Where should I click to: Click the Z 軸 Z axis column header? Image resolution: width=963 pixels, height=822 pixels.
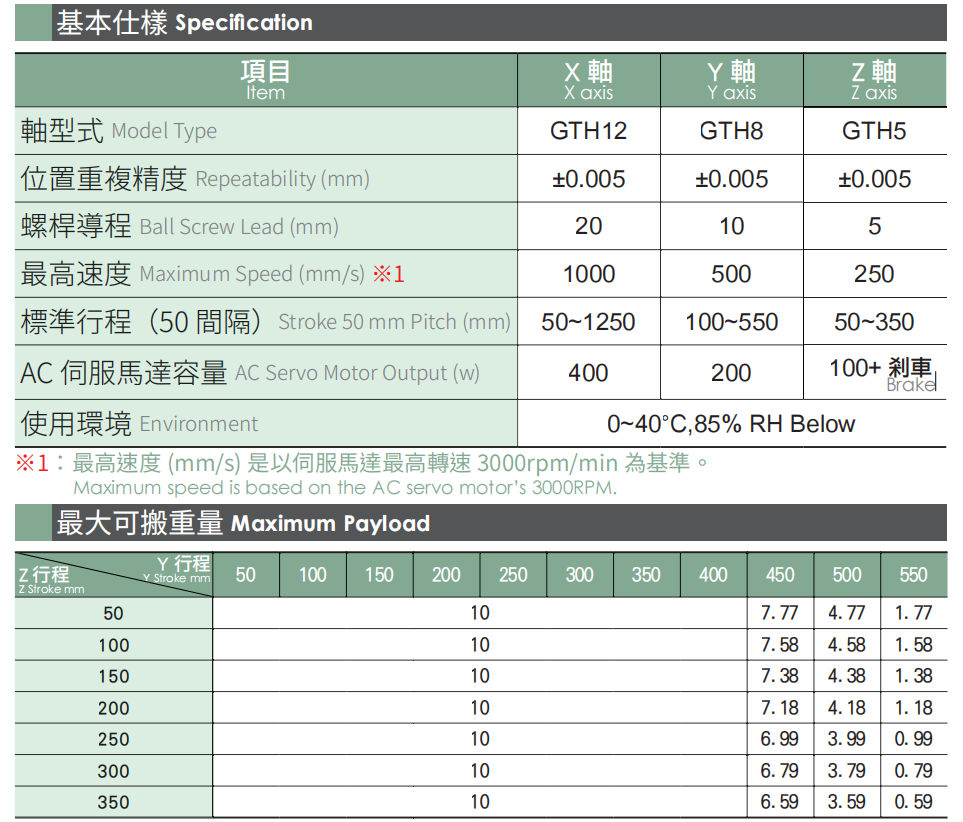click(874, 80)
